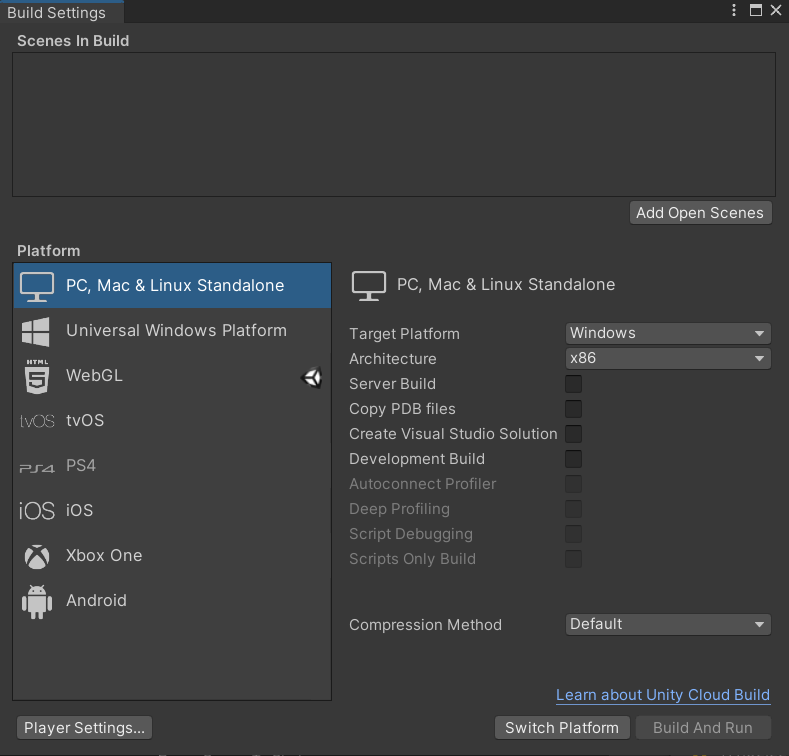This screenshot has height=756, width=789.
Task: Click the Unity logo beside WebGL
Action: pos(312,377)
